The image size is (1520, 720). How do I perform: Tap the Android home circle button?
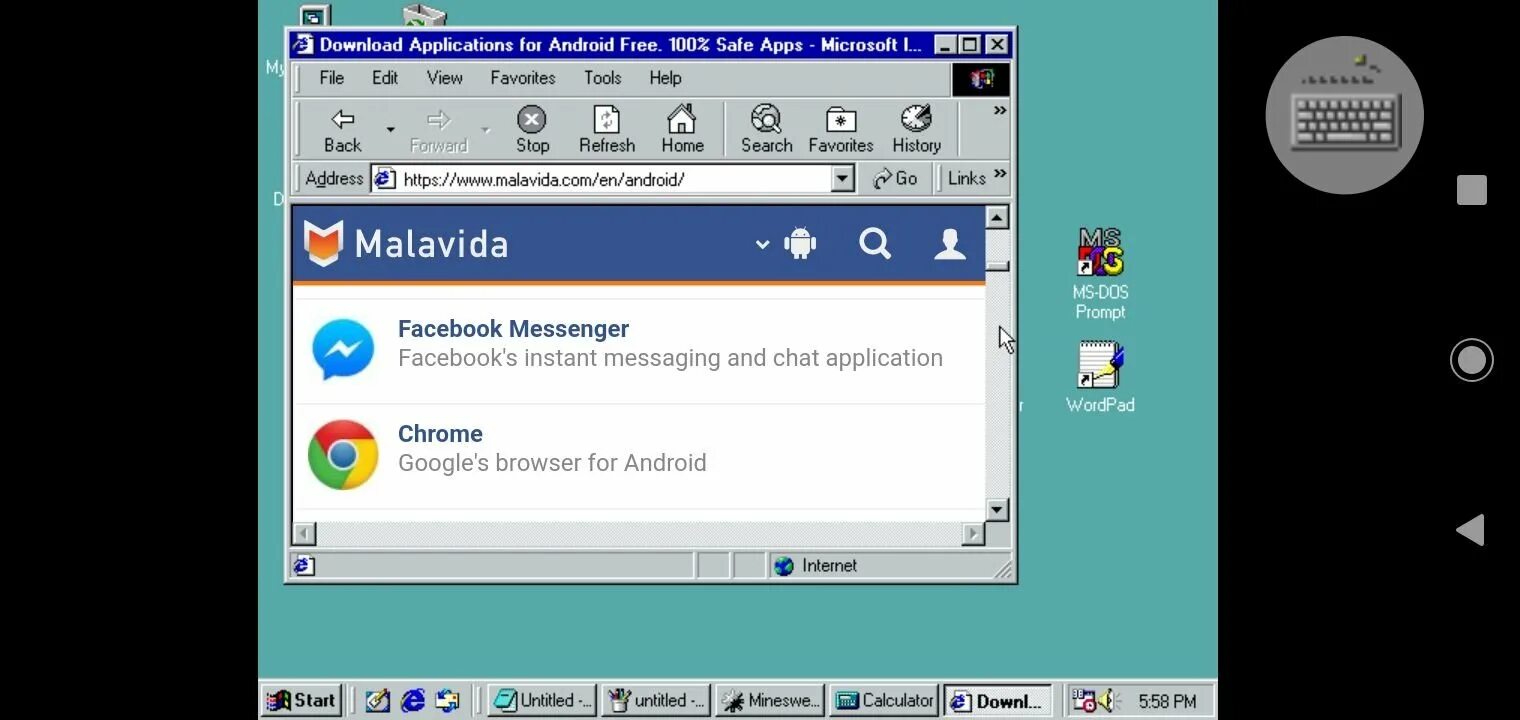1472,360
